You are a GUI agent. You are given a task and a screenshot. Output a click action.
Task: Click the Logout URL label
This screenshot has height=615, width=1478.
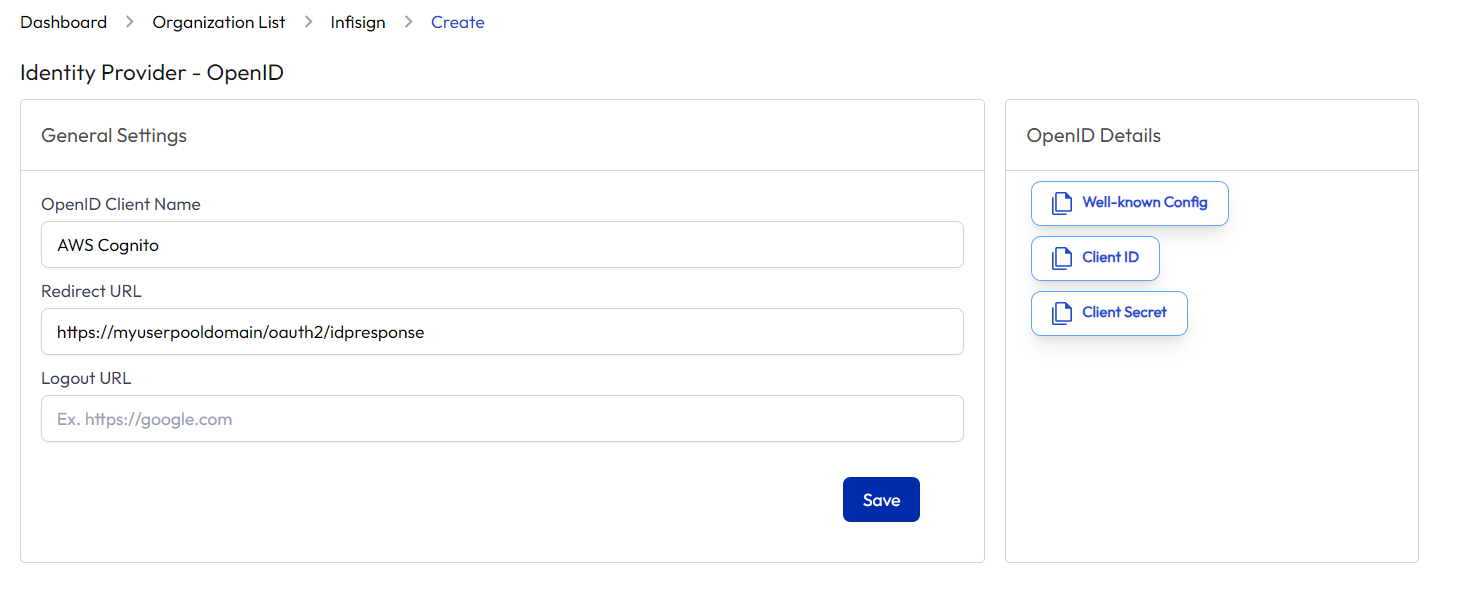pyautogui.click(x=86, y=378)
